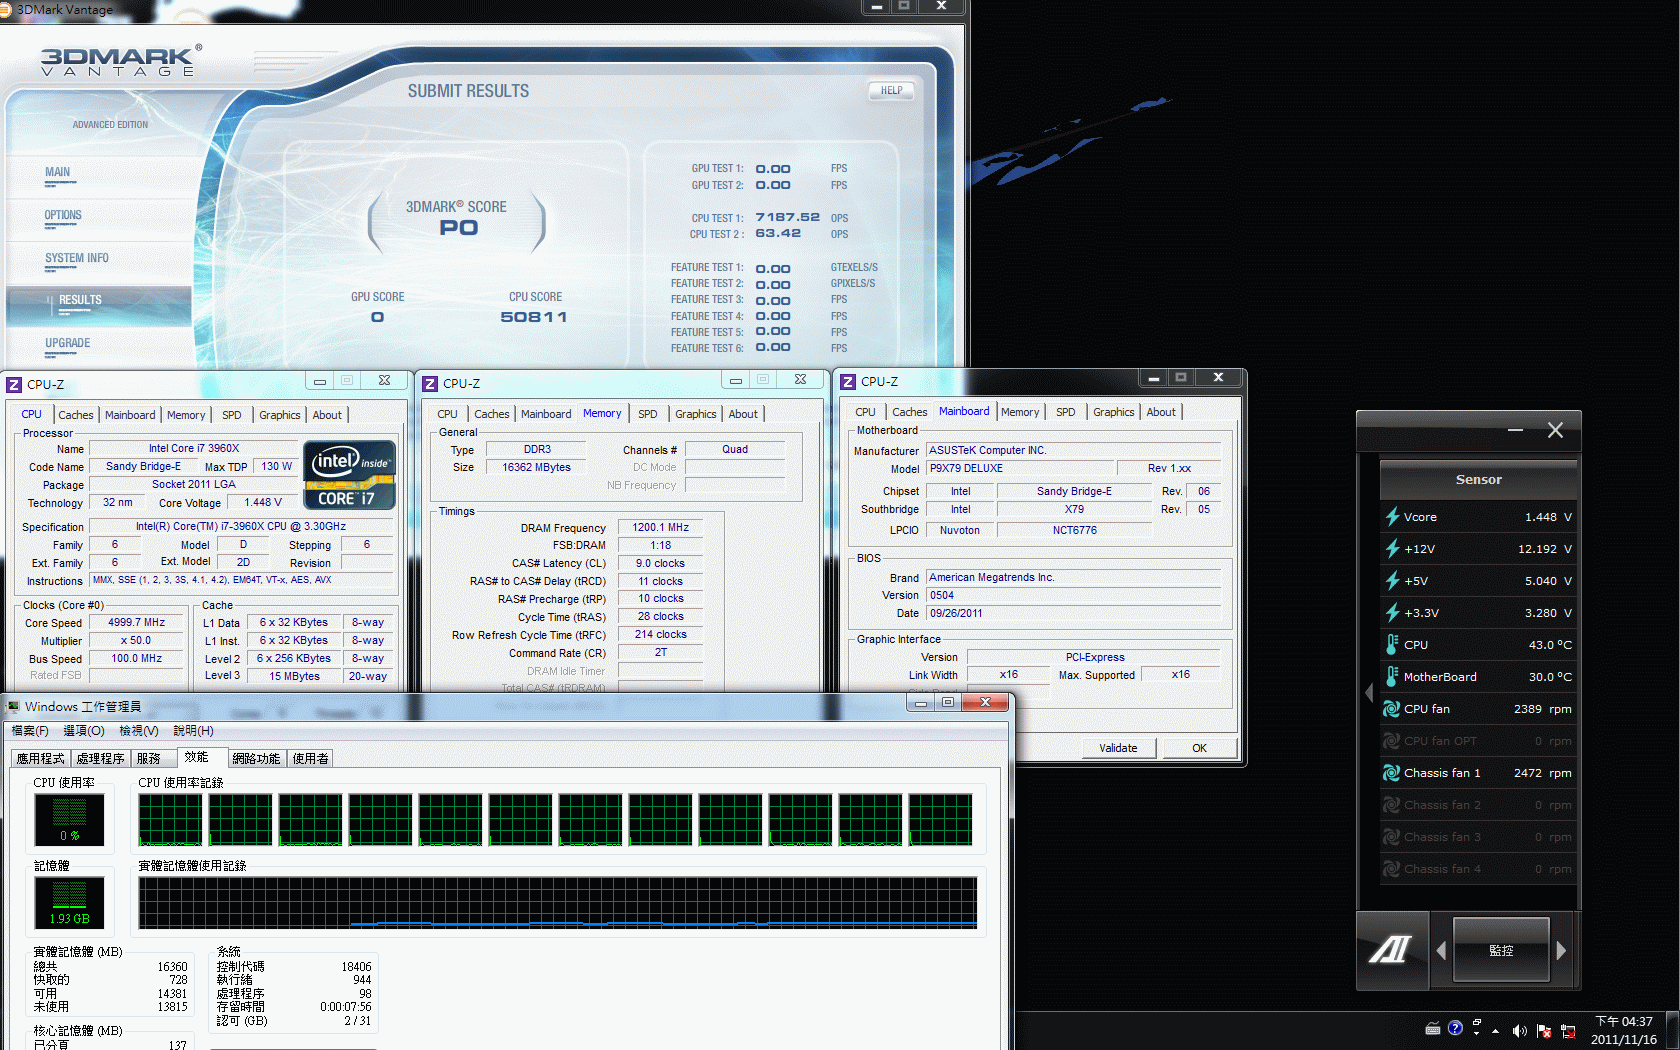Click the +5V voltage lightning icon
1680x1050 pixels.
tap(1391, 581)
